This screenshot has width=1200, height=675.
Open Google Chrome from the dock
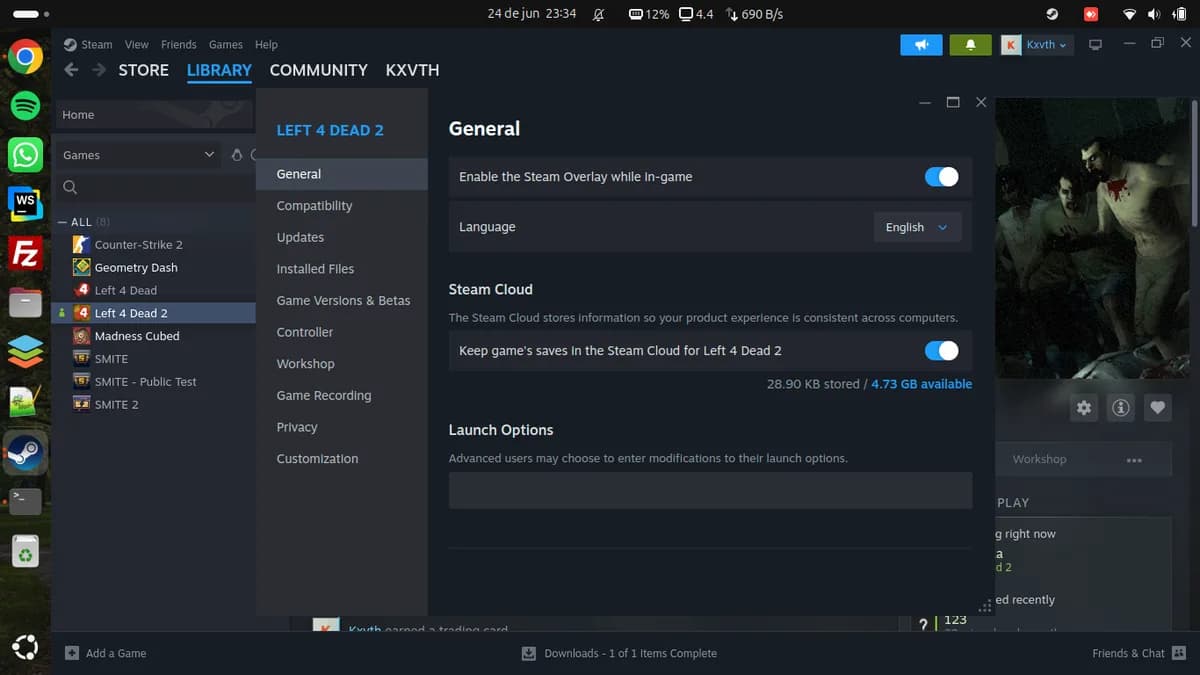click(x=25, y=56)
